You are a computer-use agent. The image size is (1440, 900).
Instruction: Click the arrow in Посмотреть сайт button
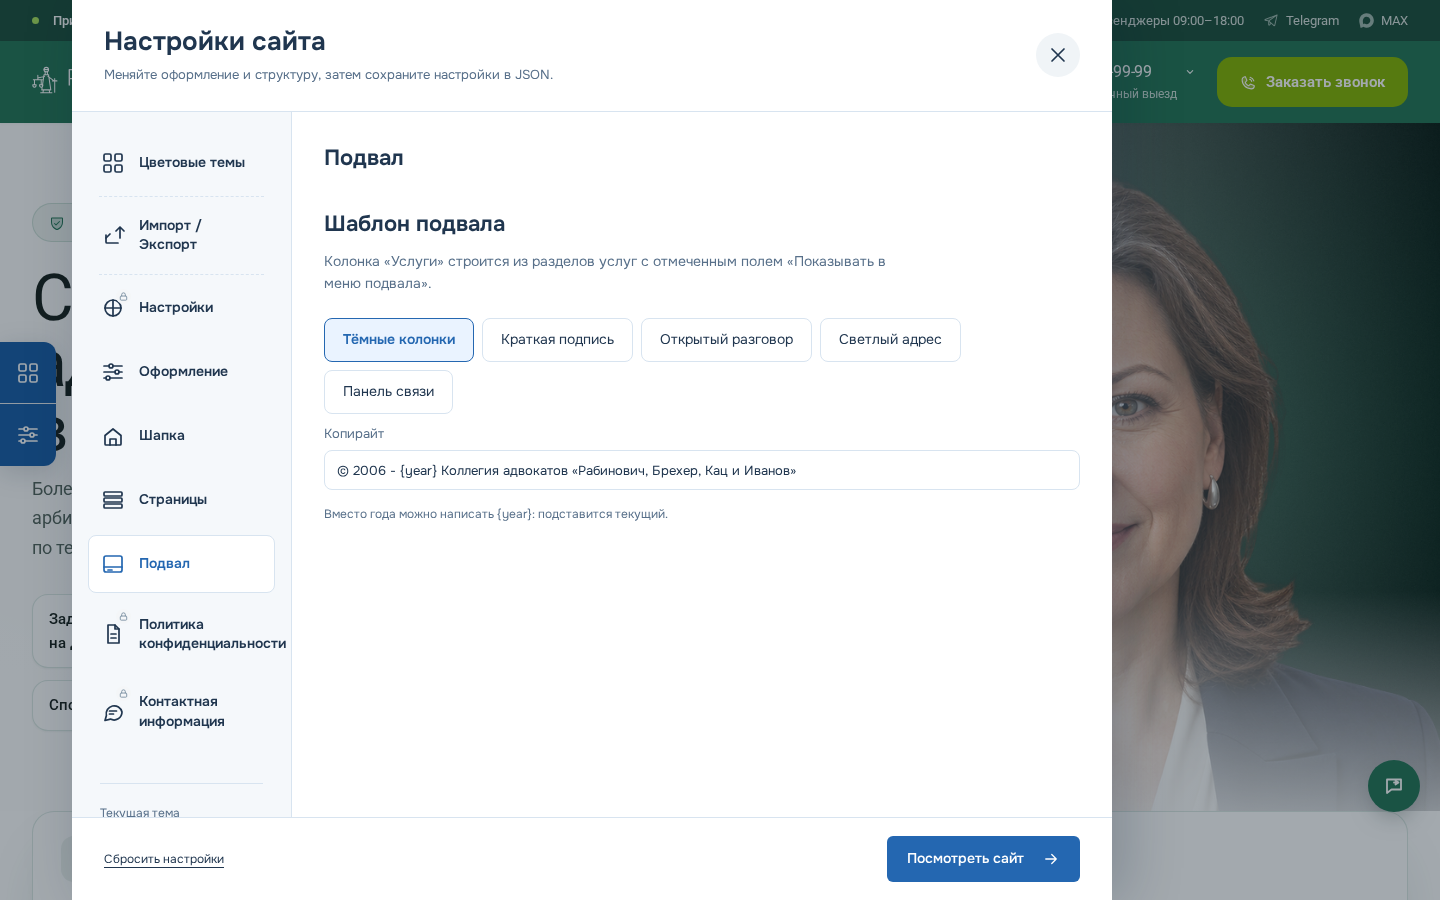[x=1051, y=859]
